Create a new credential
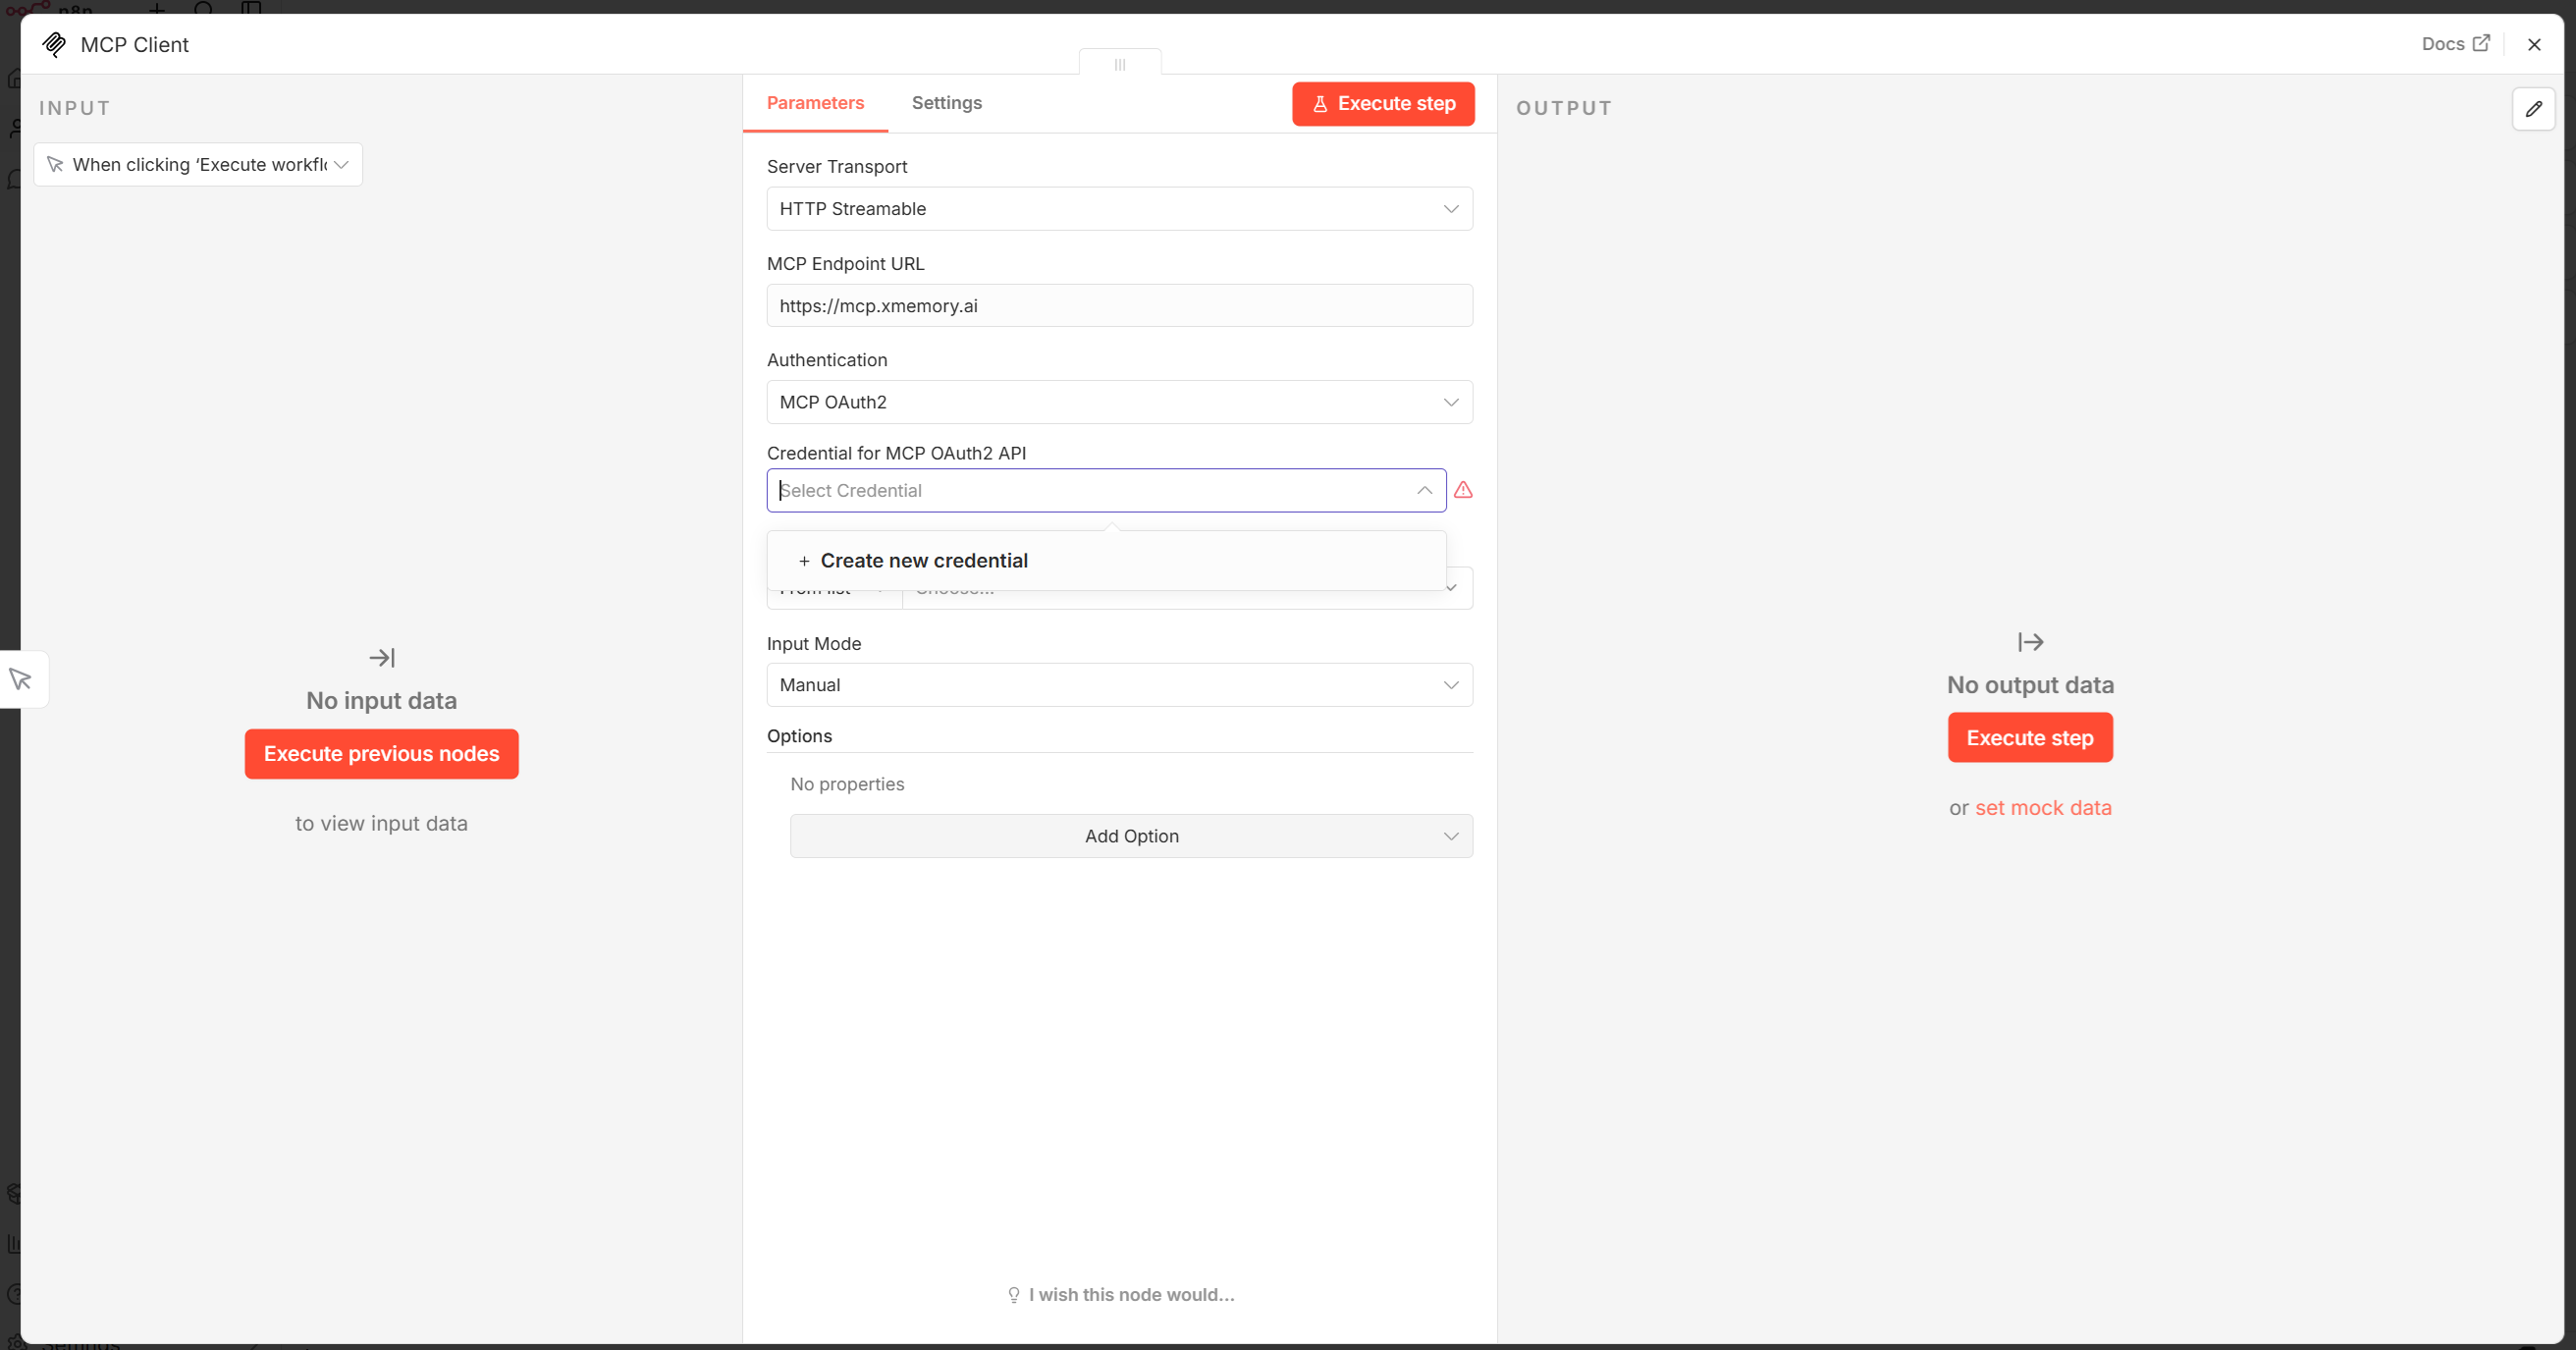This screenshot has width=2576, height=1350. pos(924,560)
